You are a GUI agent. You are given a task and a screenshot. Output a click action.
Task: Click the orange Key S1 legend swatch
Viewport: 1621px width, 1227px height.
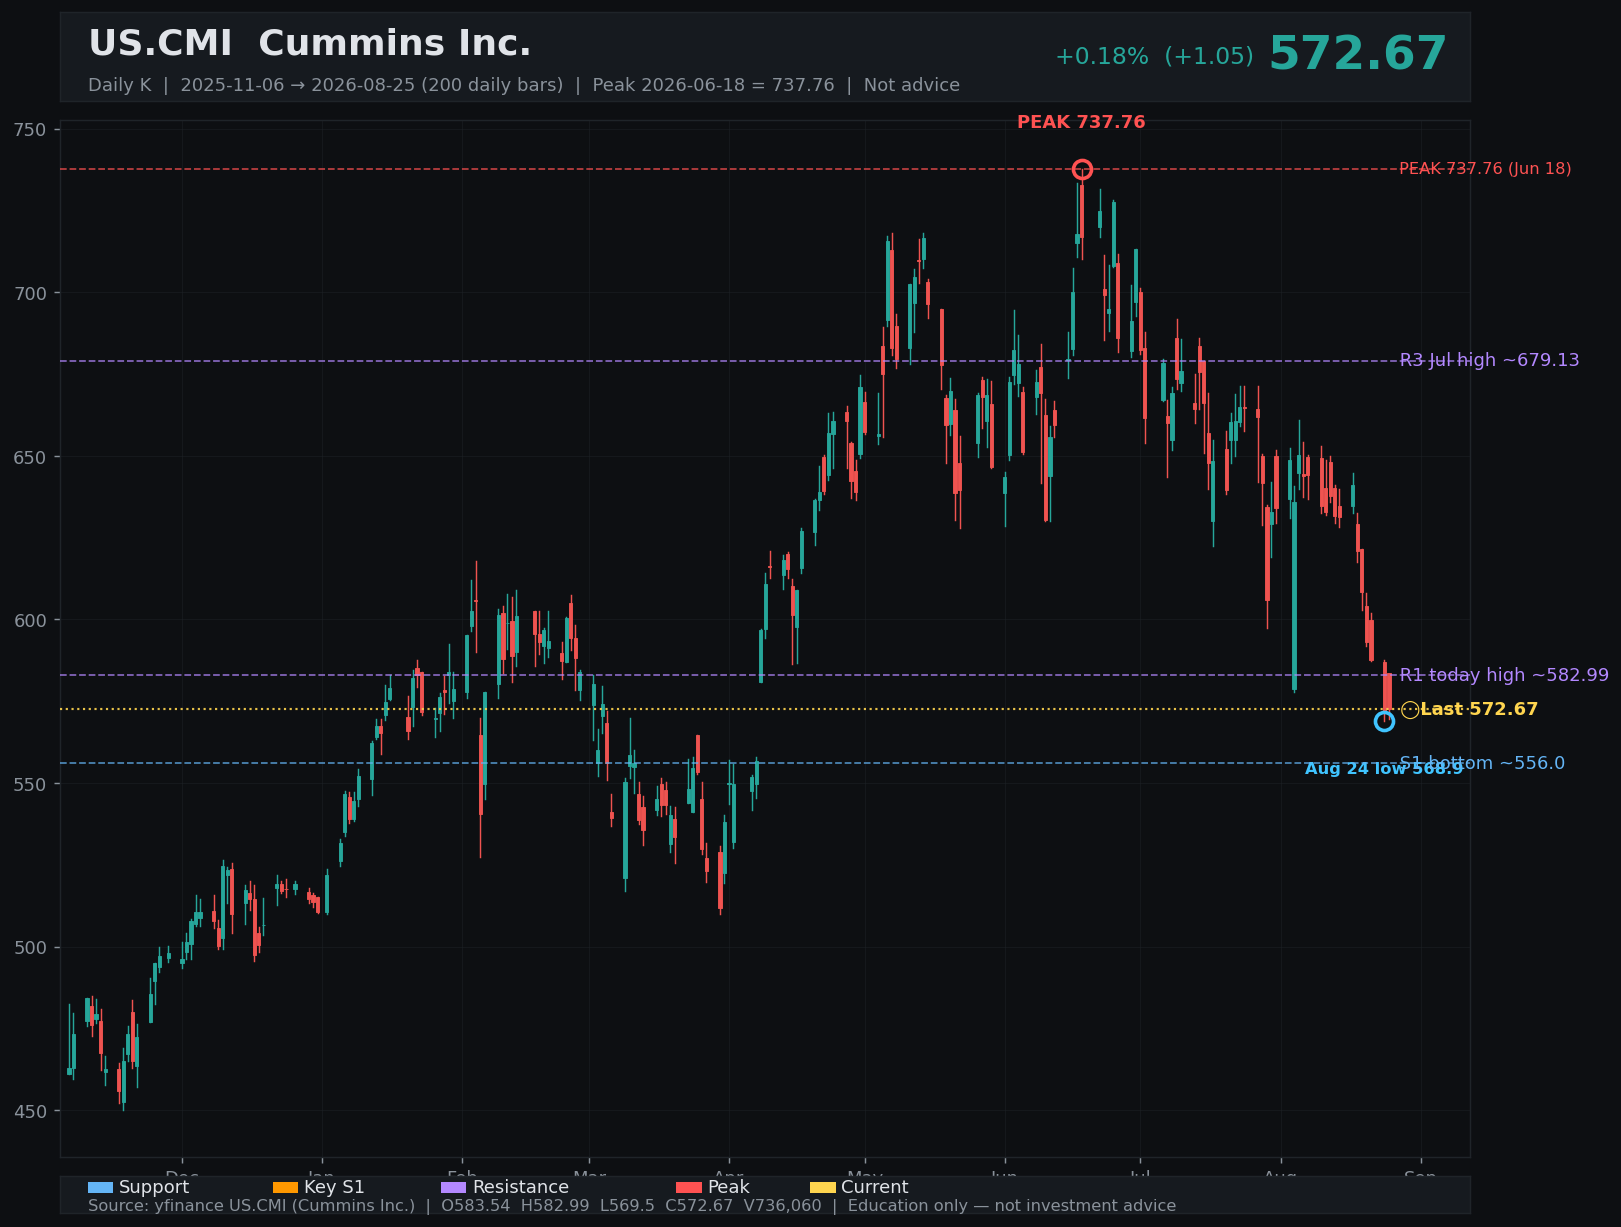coord(285,1187)
